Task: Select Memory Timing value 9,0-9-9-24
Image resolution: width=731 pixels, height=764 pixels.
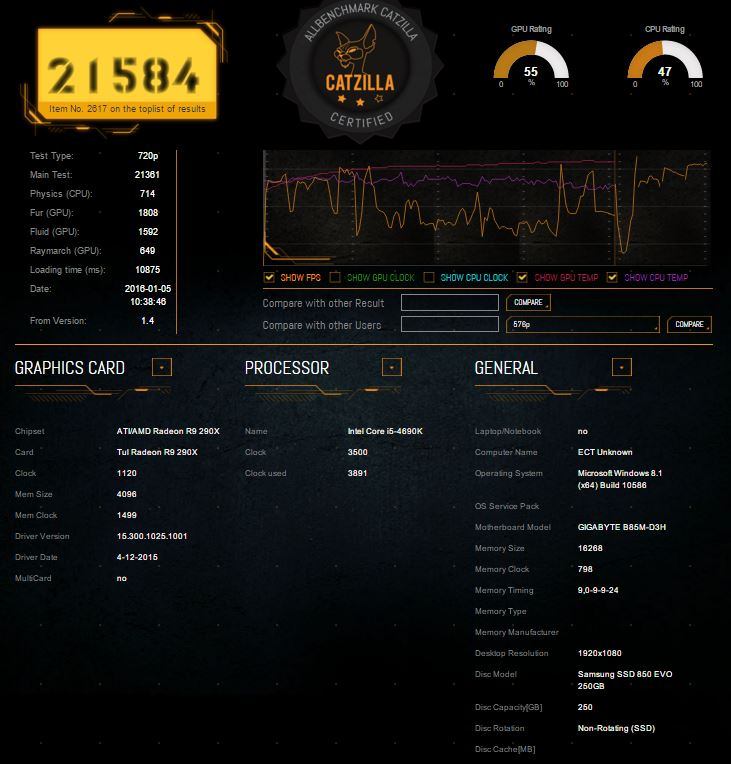Action: (x=598, y=590)
